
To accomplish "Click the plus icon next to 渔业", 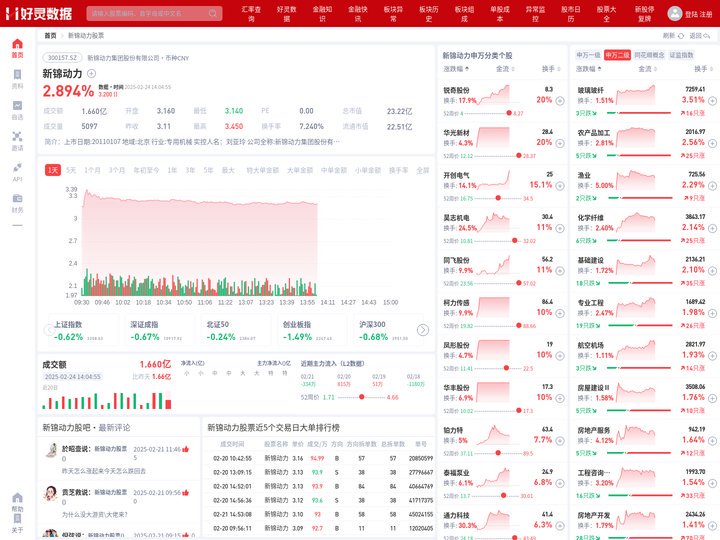I will pos(712,186).
